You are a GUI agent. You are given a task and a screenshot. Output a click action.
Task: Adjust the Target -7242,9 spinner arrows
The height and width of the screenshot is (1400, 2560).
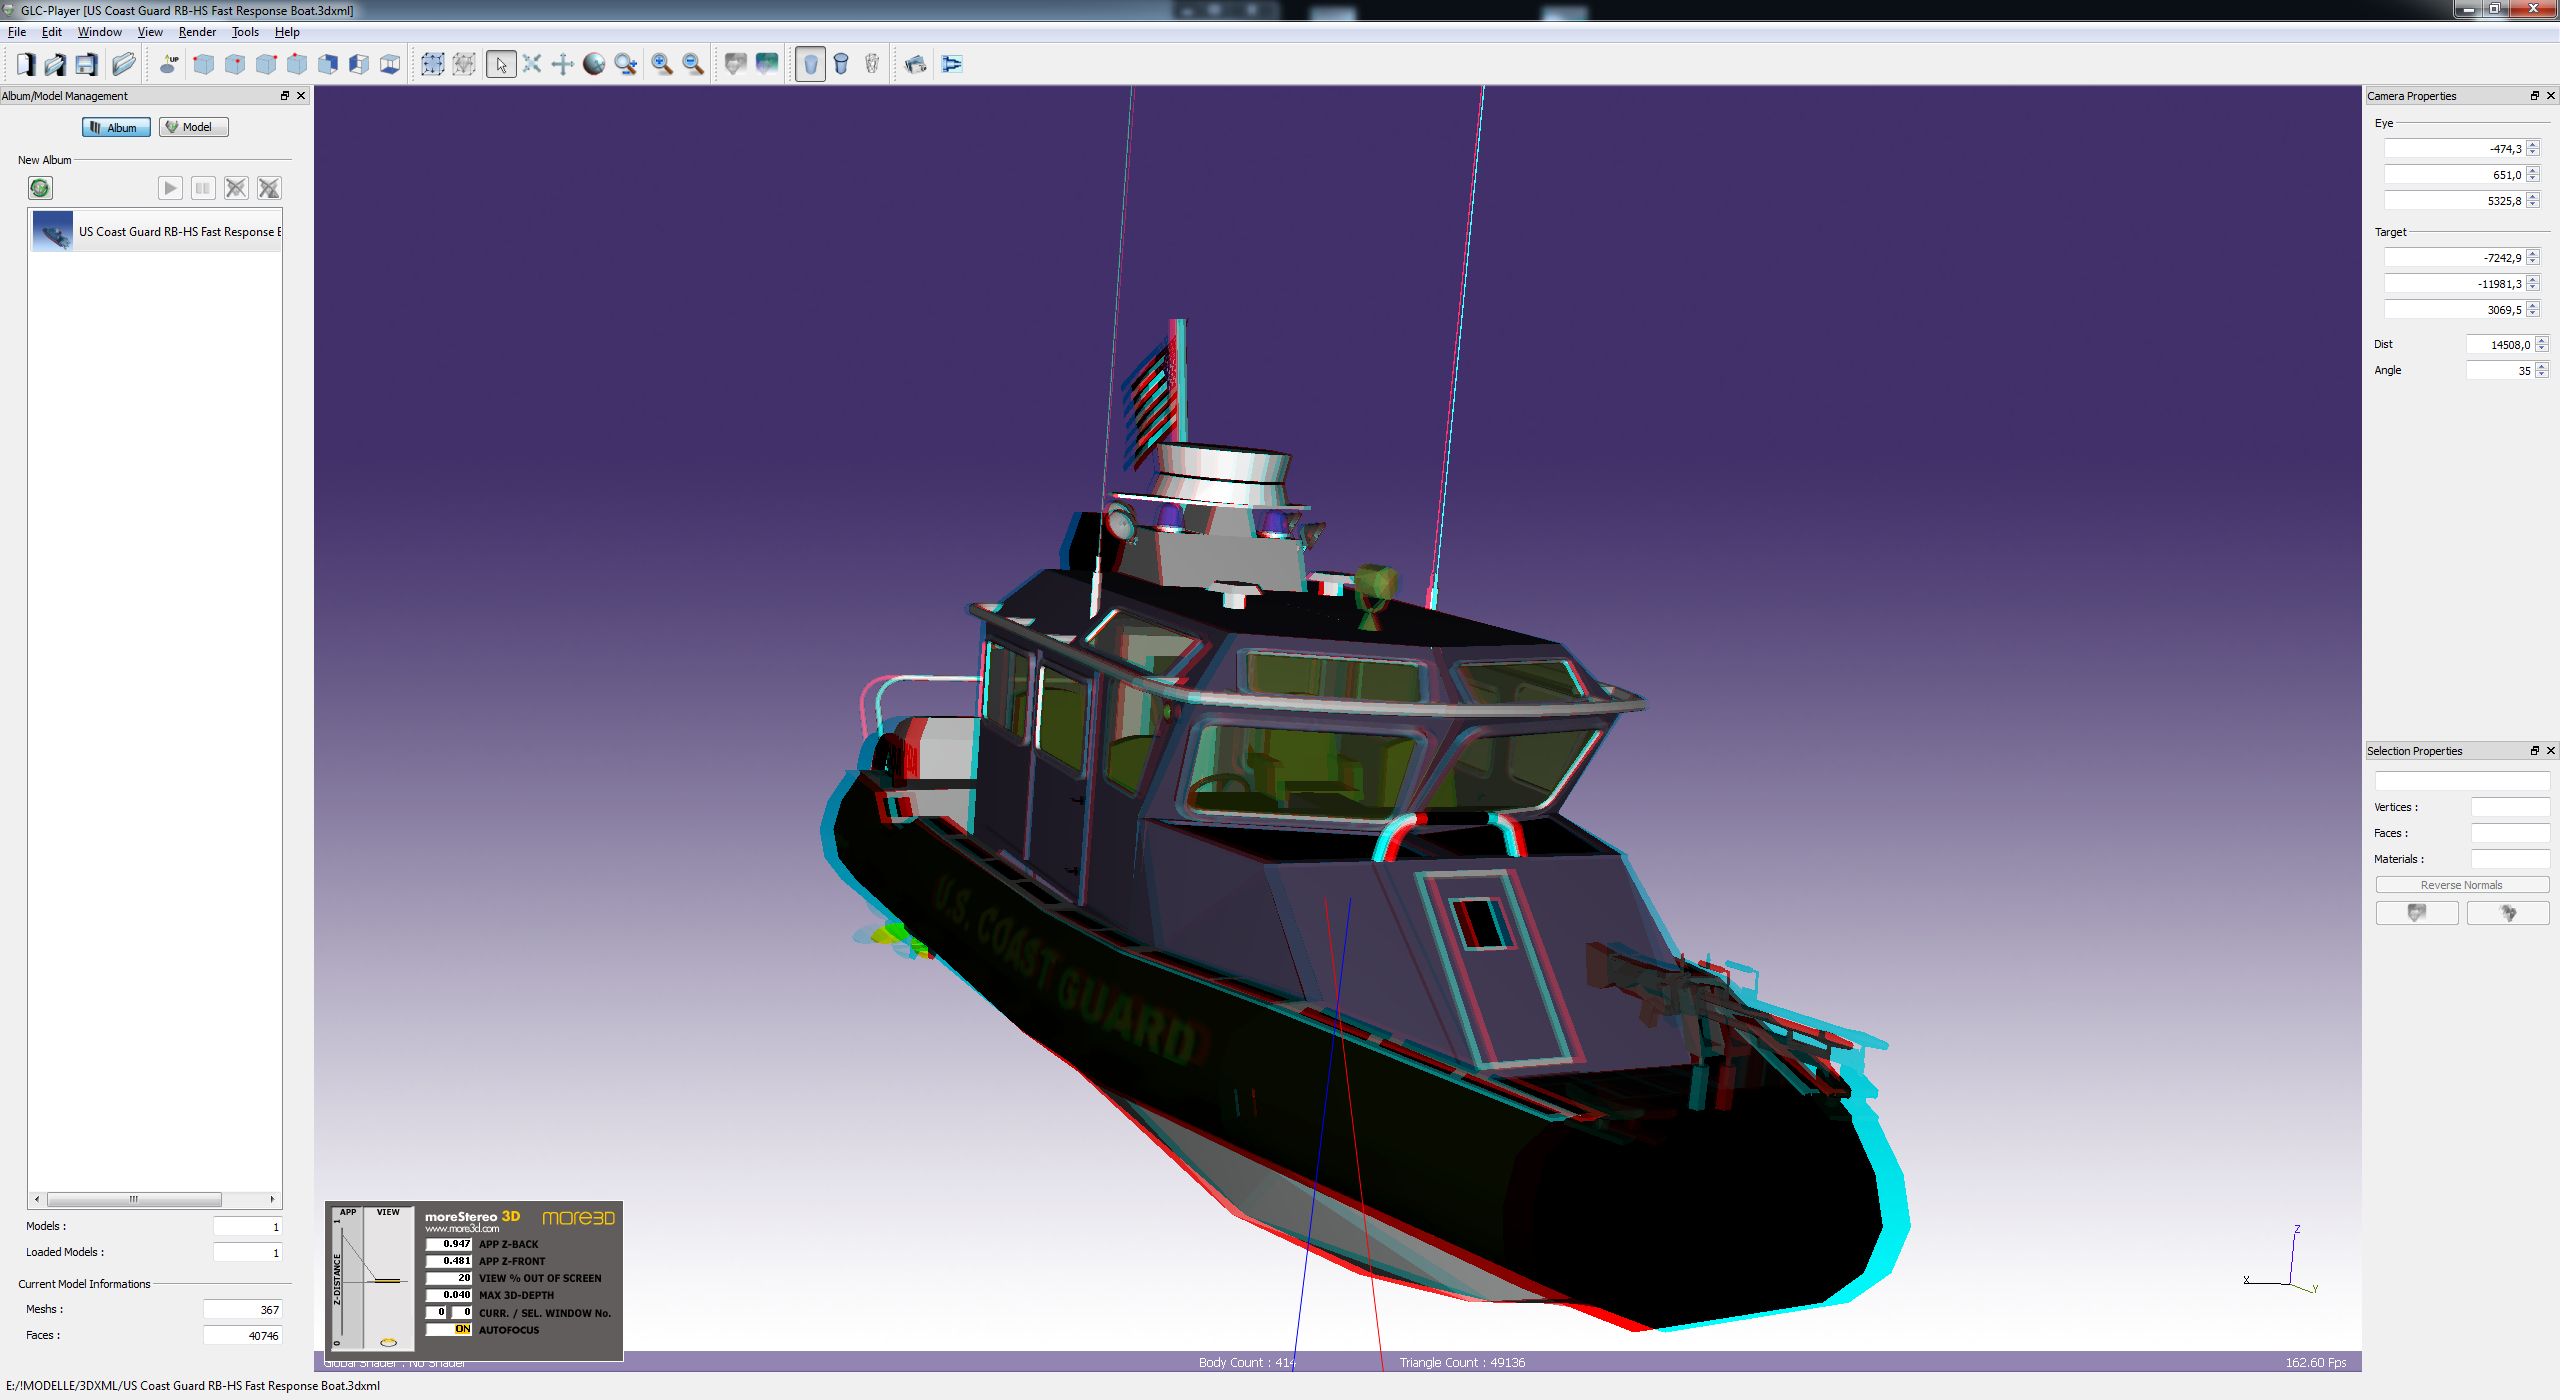(x=2533, y=258)
